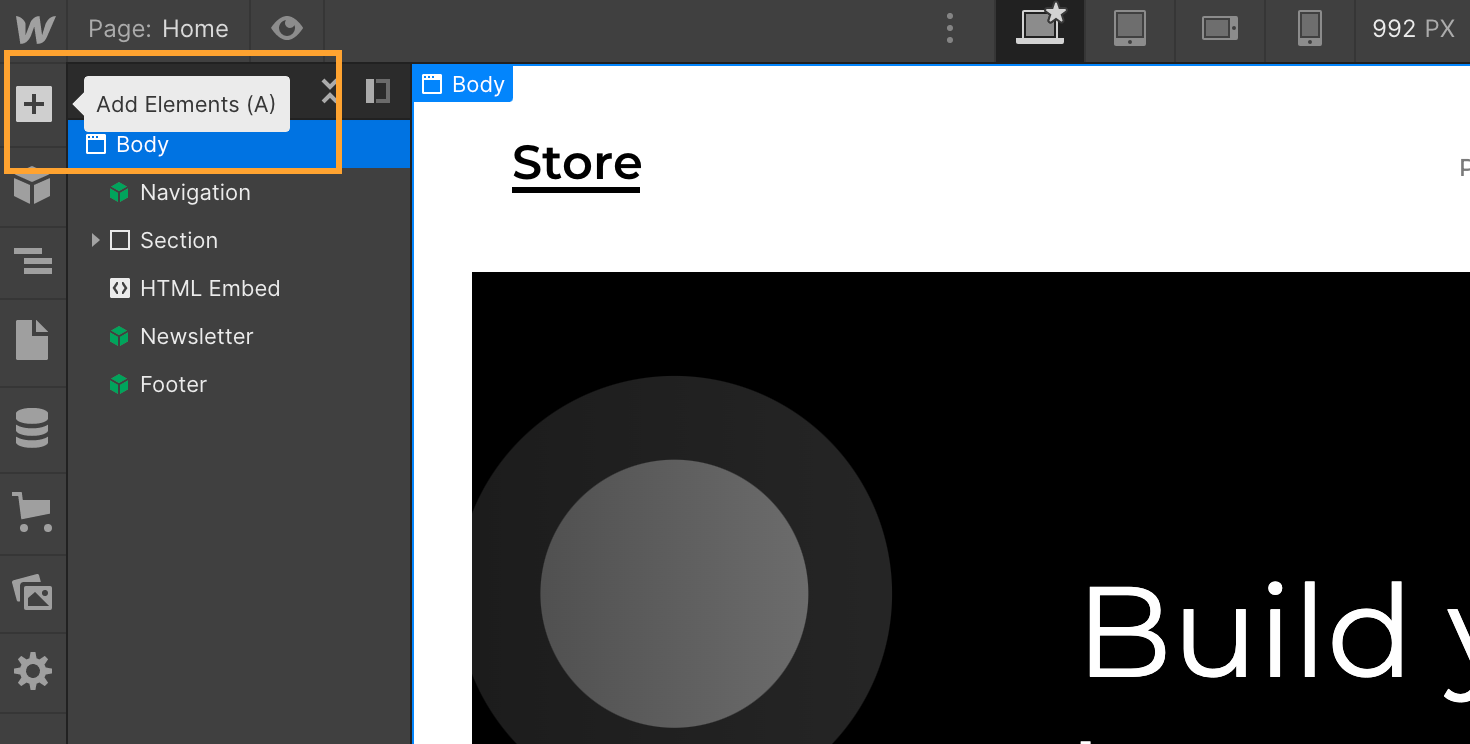The height and width of the screenshot is (744, 1470).
Task: Switch to the Mobile portrait breakpoint
Action: (x=1310, y=29)
